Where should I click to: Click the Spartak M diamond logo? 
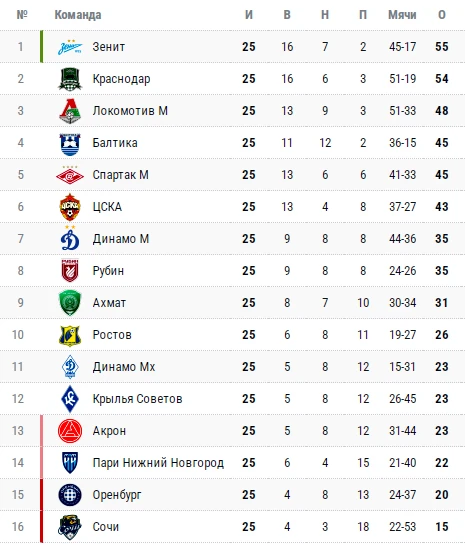[70, 175]
